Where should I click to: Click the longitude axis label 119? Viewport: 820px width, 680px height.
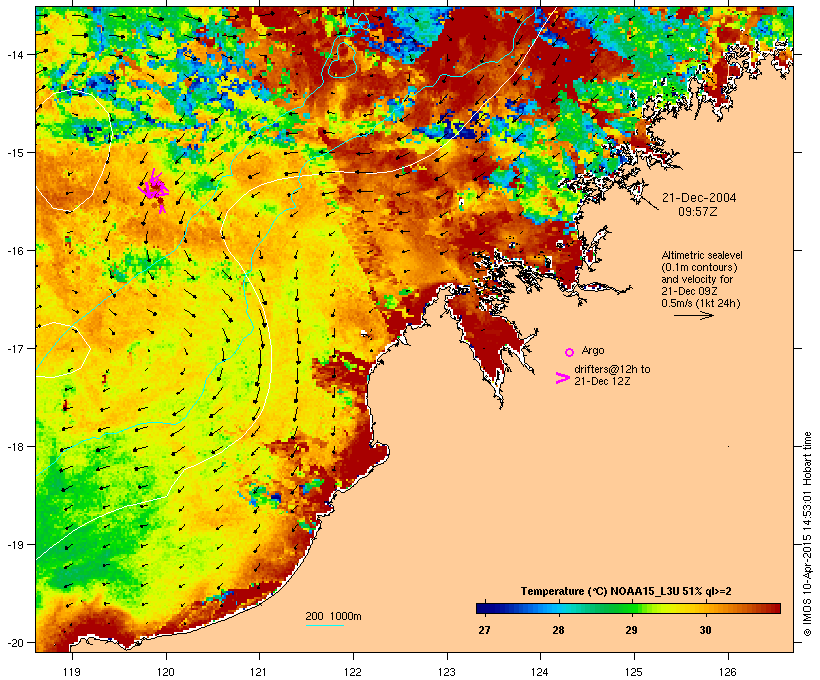72,672
